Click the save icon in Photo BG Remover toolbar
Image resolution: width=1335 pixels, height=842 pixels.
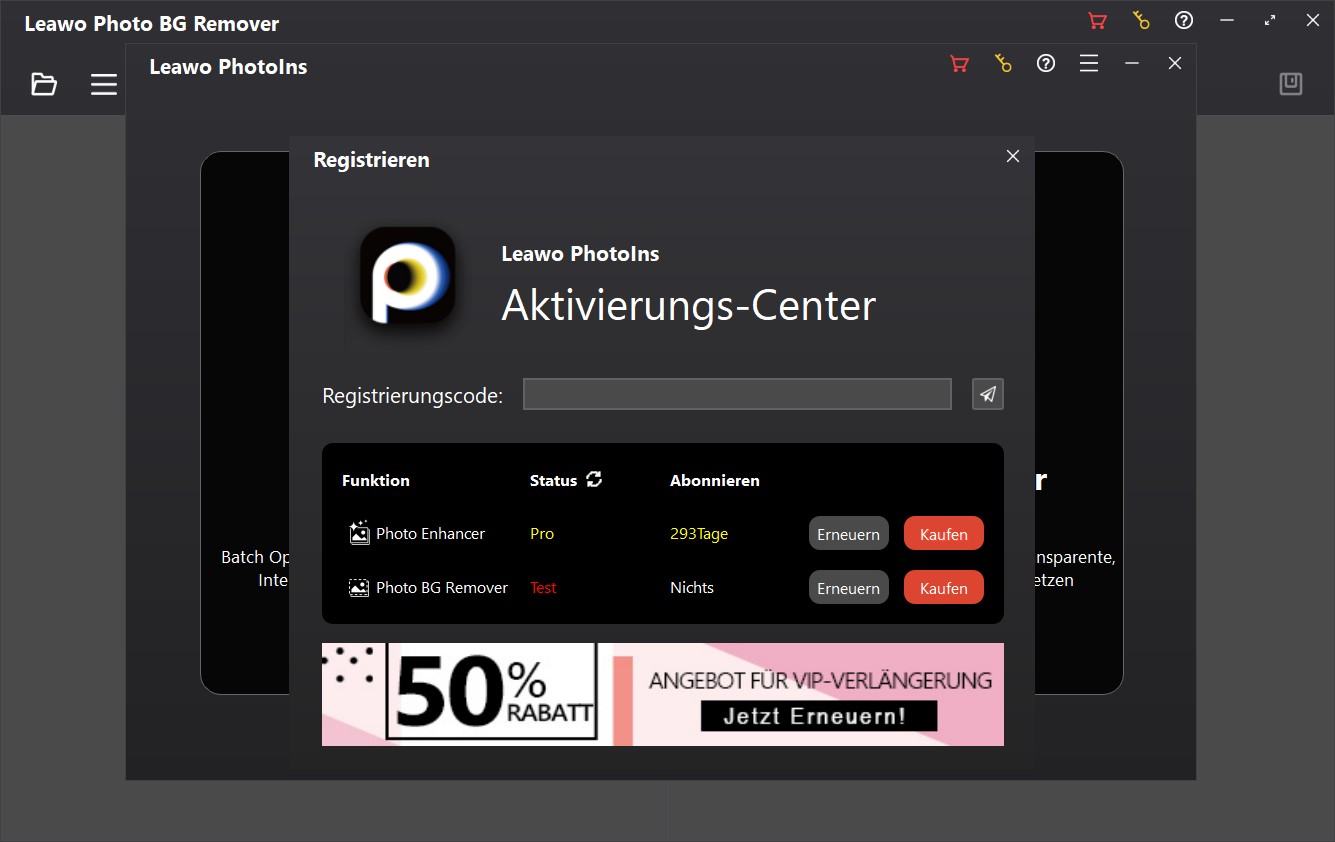(1291, 84)
